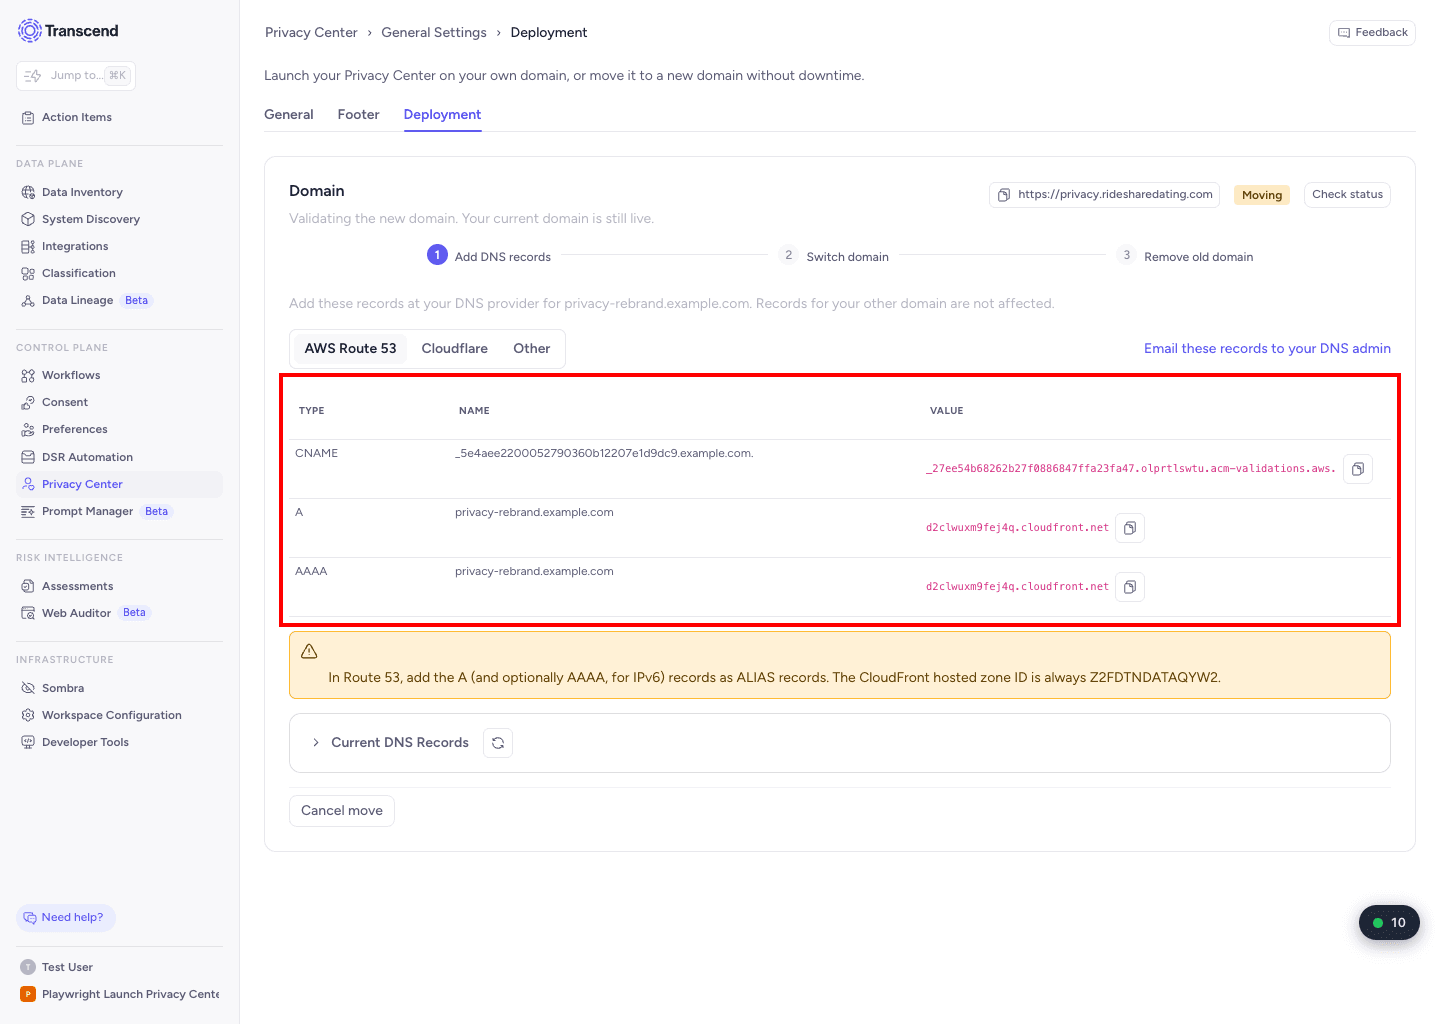
Task: Open the Test User account
Action: [67, 967]
